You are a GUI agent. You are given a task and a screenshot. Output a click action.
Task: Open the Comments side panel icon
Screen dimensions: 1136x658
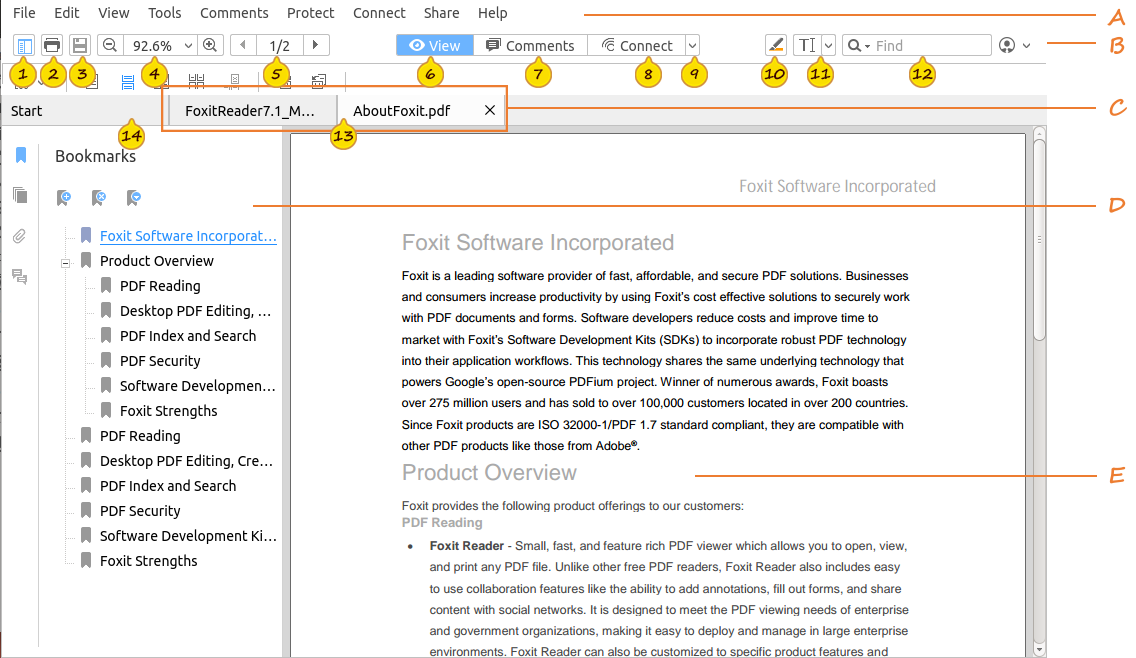point(20,276)
